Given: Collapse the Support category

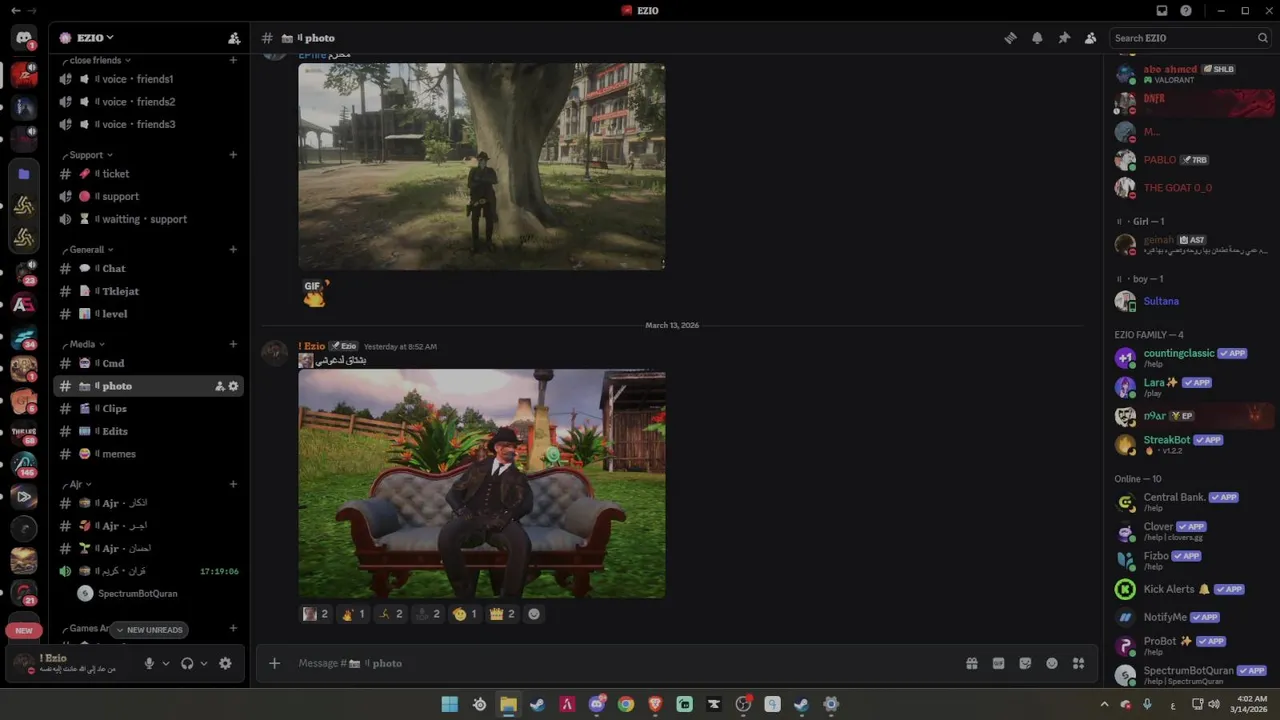Looking at the screenshot, I should coord(88,155).
